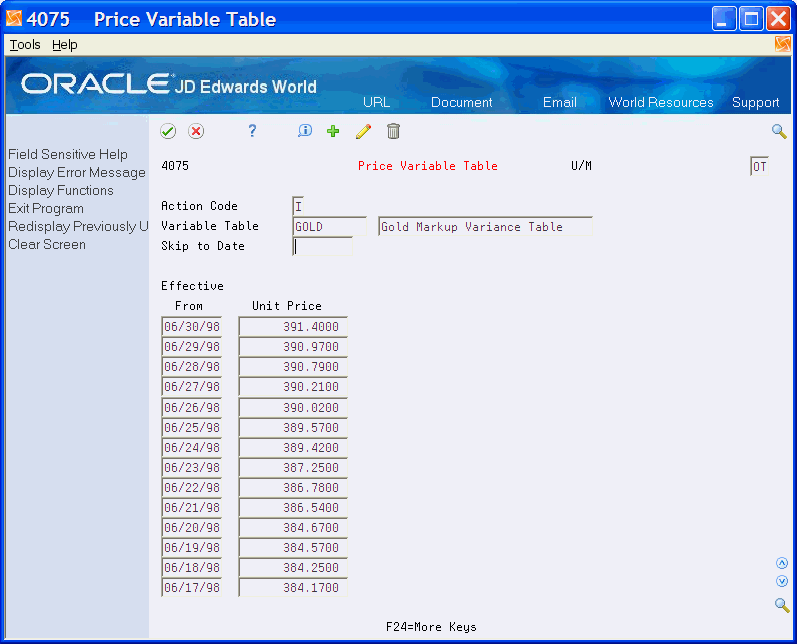Open the Tools menu
The height and width of the screenshot is (644, 797).
tap(25, 45)
